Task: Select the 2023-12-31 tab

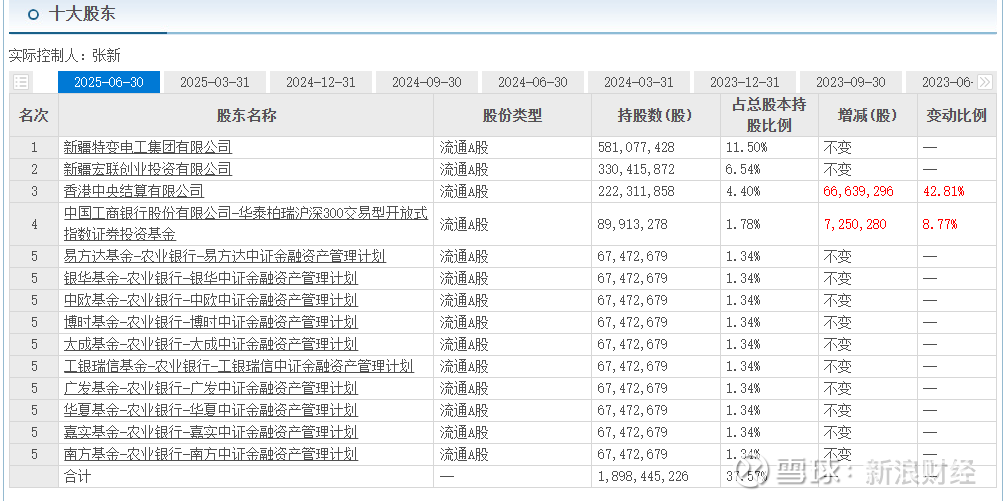Action: click(x=745, y=82)
